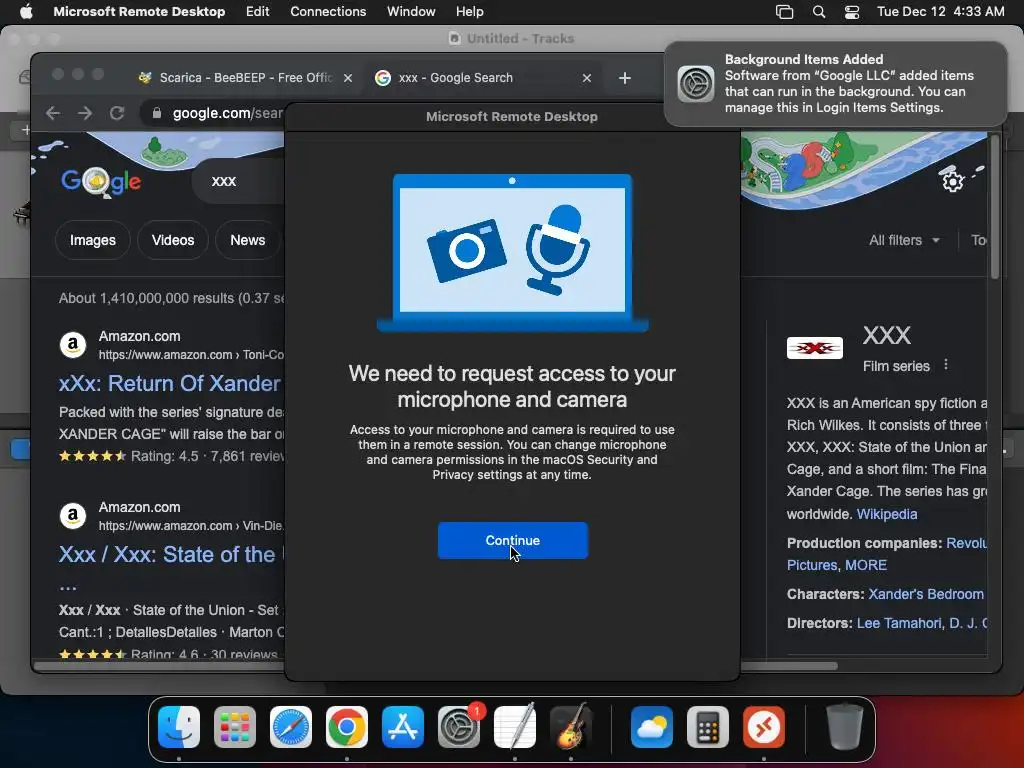Open Google quick settings gear
The height and width of the screenshot is (768, 1024).
pos(952,181)
